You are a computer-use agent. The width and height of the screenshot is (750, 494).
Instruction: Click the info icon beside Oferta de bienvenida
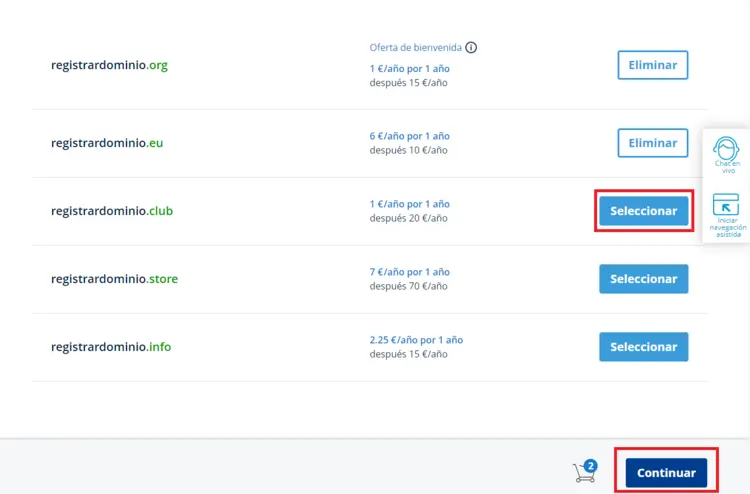(471, 47)
